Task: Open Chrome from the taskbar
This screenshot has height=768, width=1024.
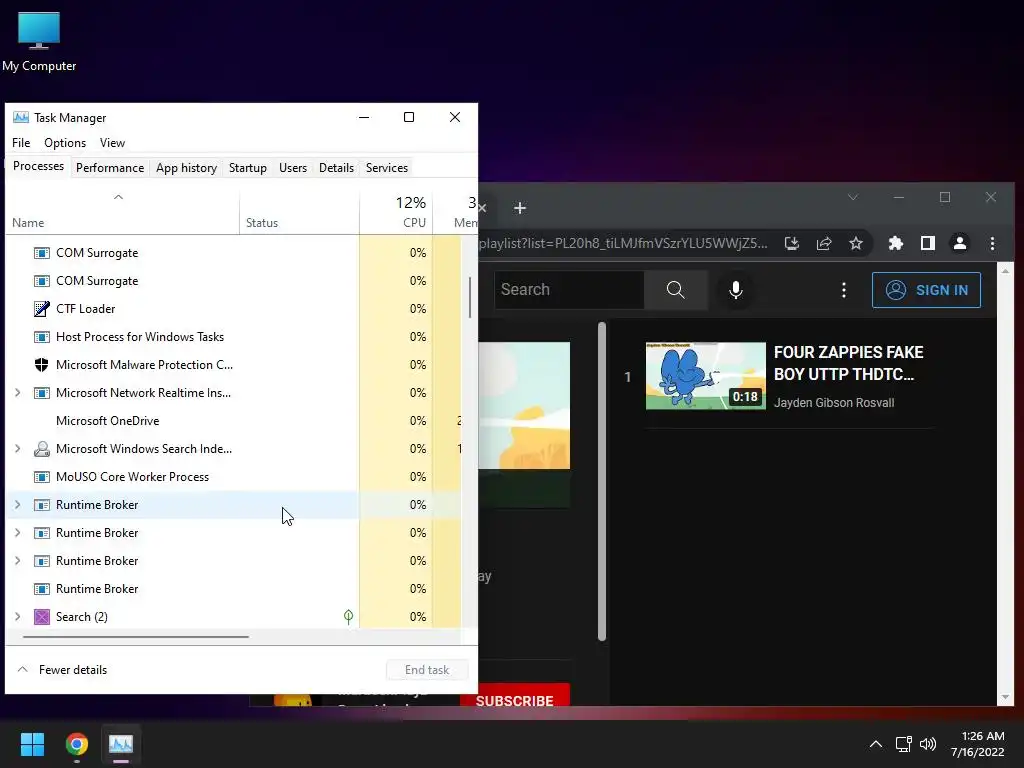Action: 77,744
